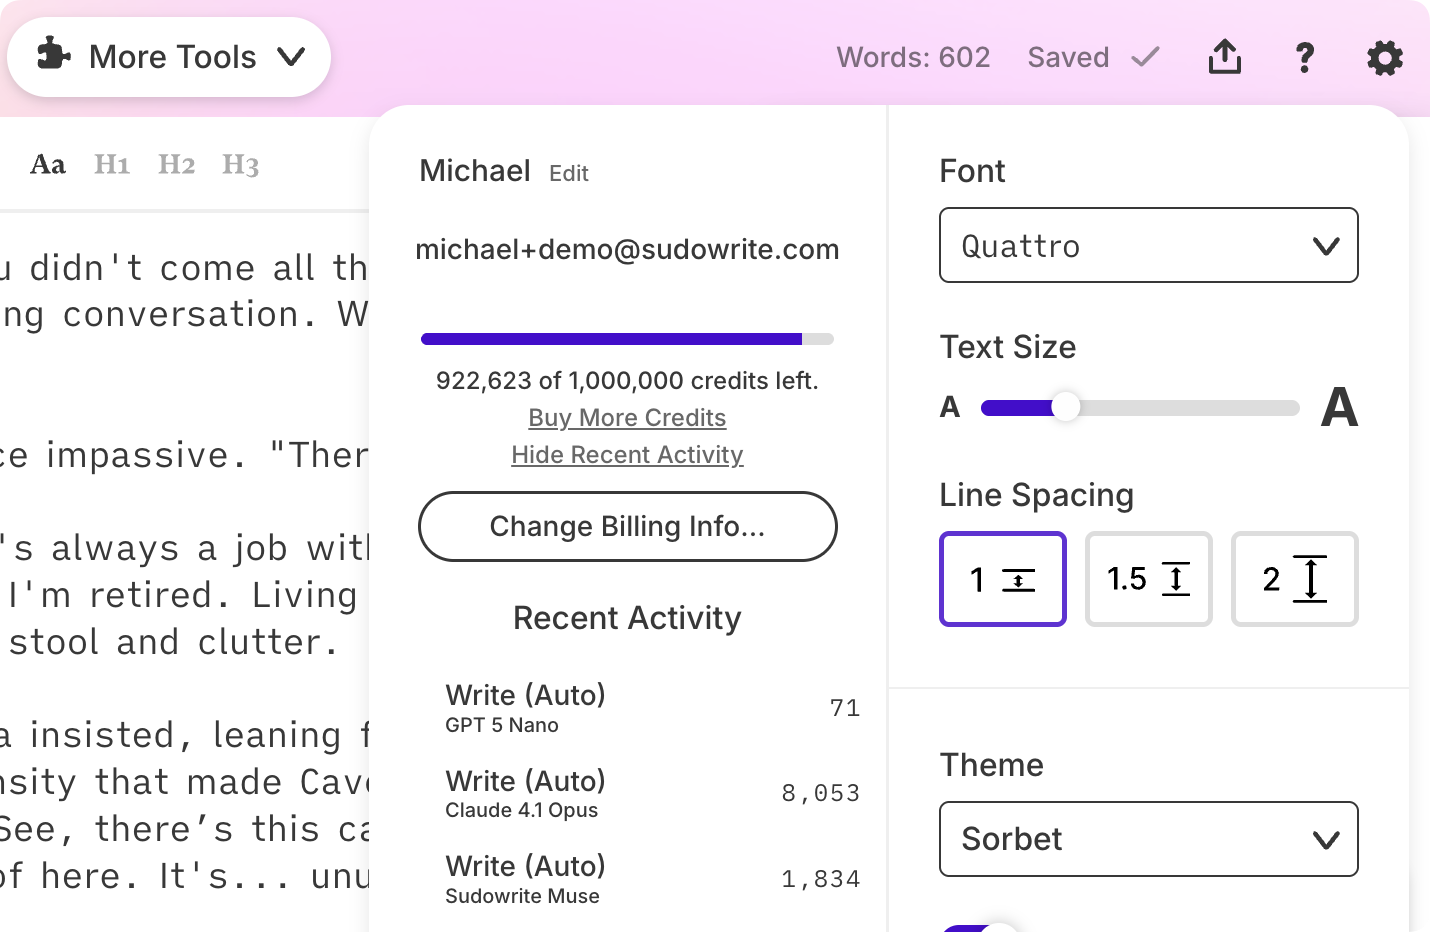
Task: Click the Write (Auto) GPT 5 Nano entry
Action: pos(652,708)
